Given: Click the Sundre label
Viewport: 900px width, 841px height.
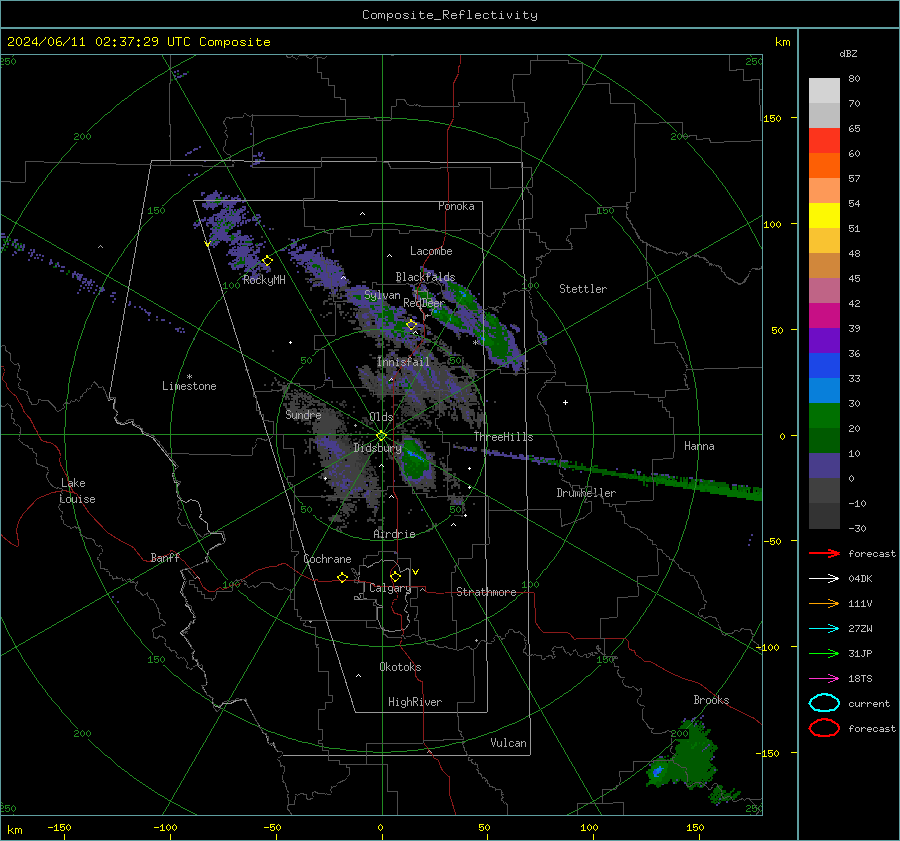Looking at the screenshot, I should (303, 414).
